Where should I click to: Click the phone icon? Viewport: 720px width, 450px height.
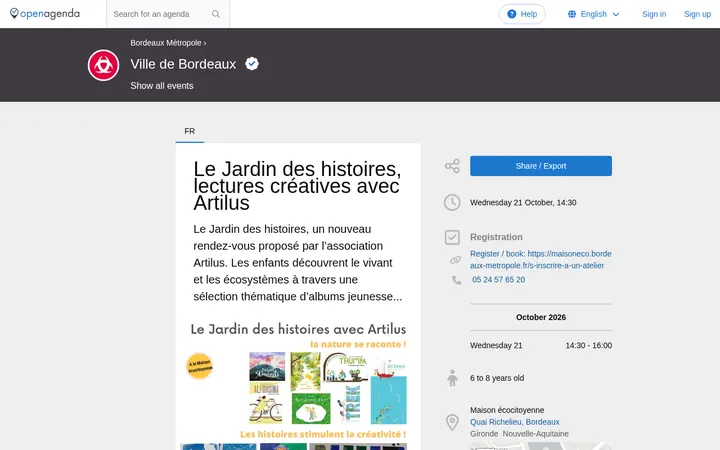tap(456, 280)
